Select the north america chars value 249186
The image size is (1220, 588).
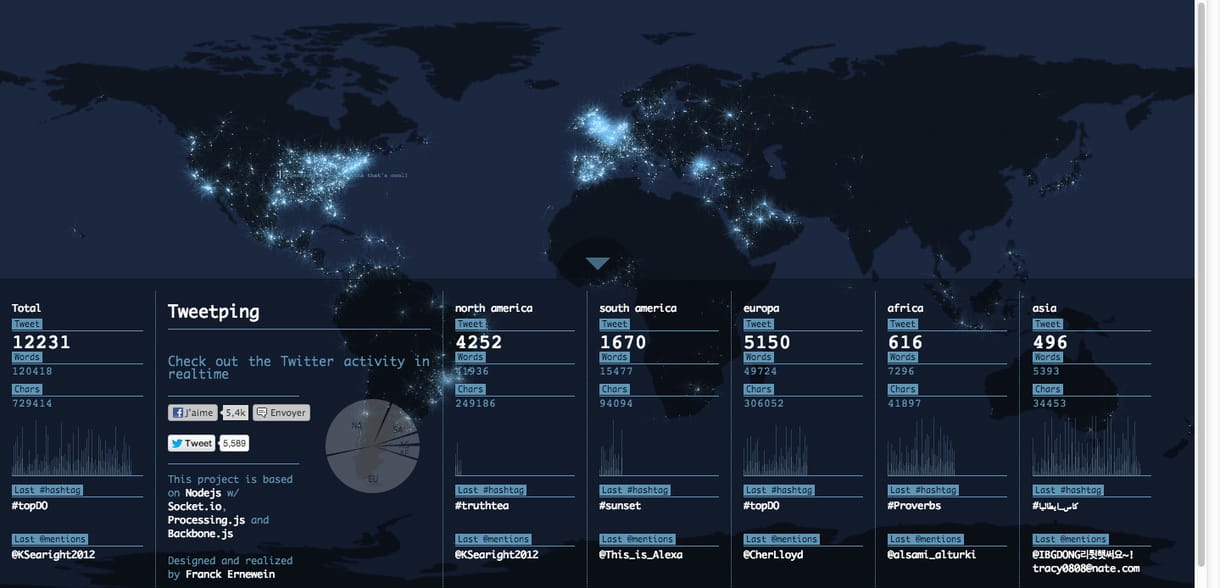click(476, 403)
